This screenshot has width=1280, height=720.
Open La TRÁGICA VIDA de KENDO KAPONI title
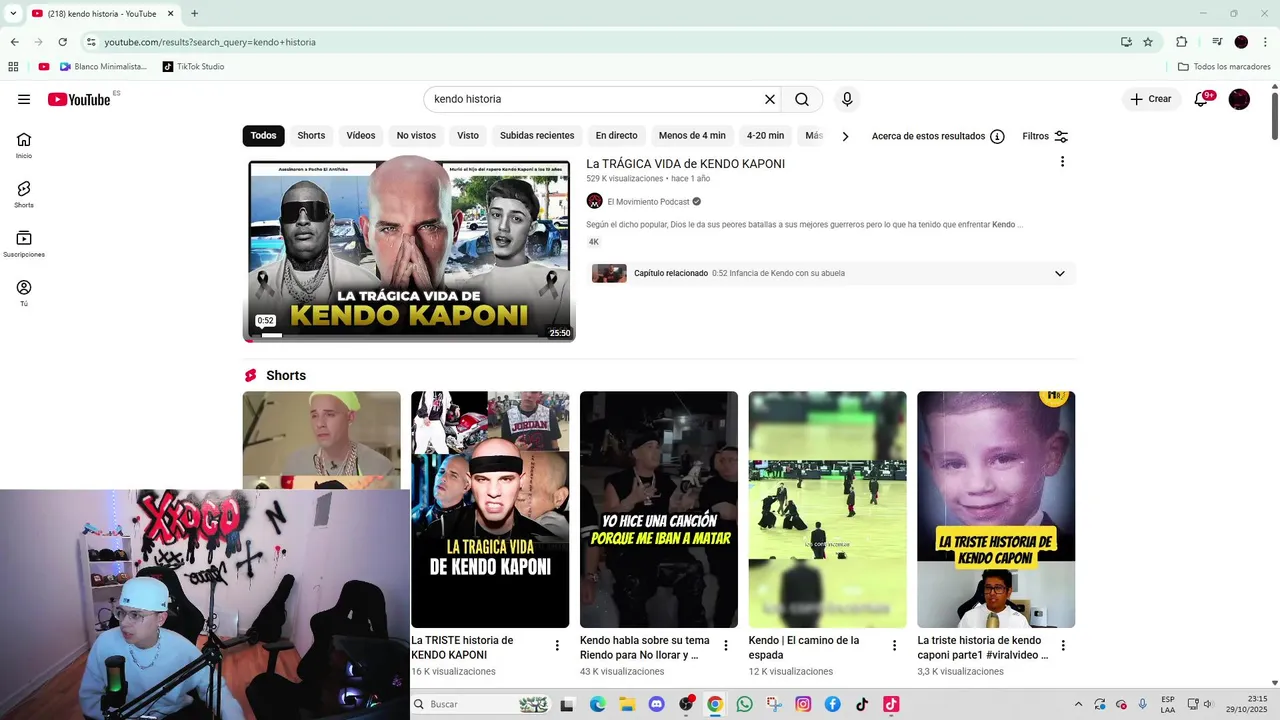click(685, 164)
